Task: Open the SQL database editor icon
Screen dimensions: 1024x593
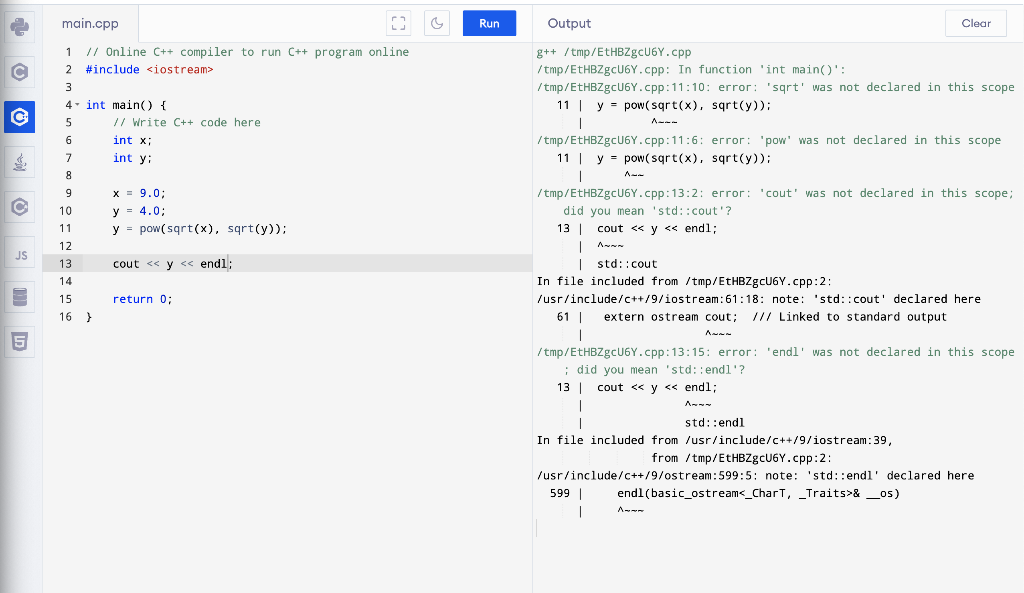Action: pos(20,297)
